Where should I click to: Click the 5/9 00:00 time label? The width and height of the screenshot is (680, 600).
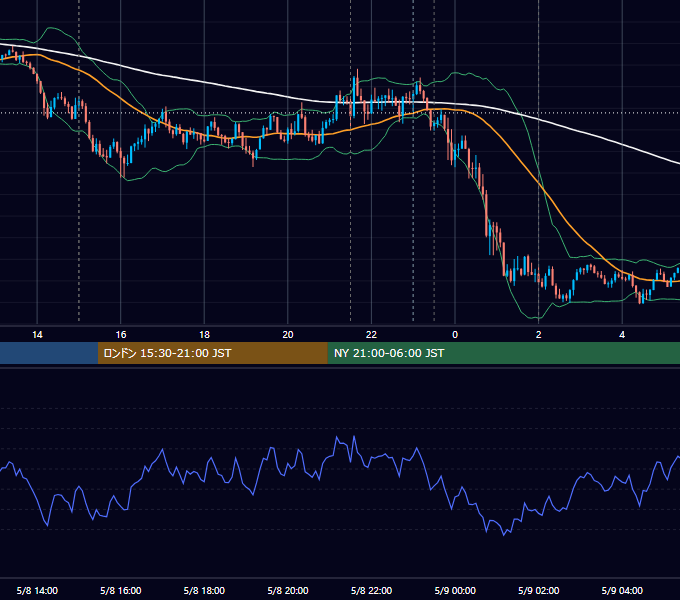point(455,590)
